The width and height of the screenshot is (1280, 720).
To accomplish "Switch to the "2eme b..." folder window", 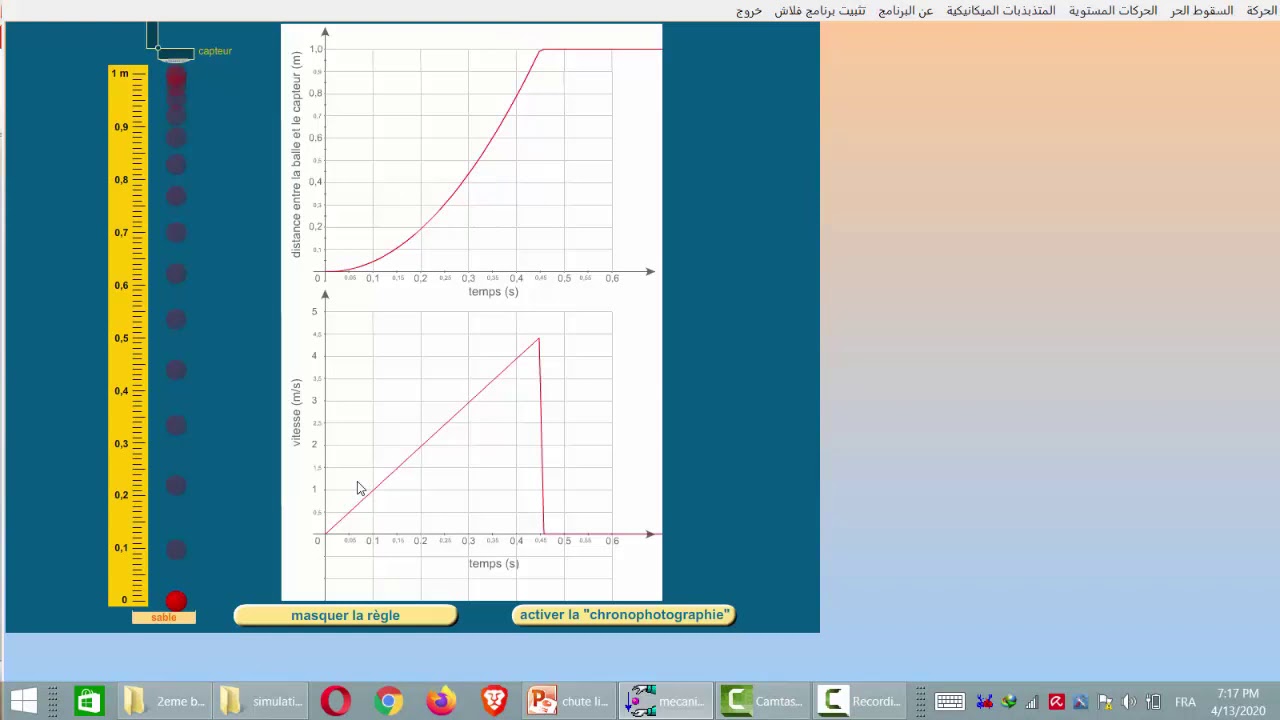I will pos(165,701).
